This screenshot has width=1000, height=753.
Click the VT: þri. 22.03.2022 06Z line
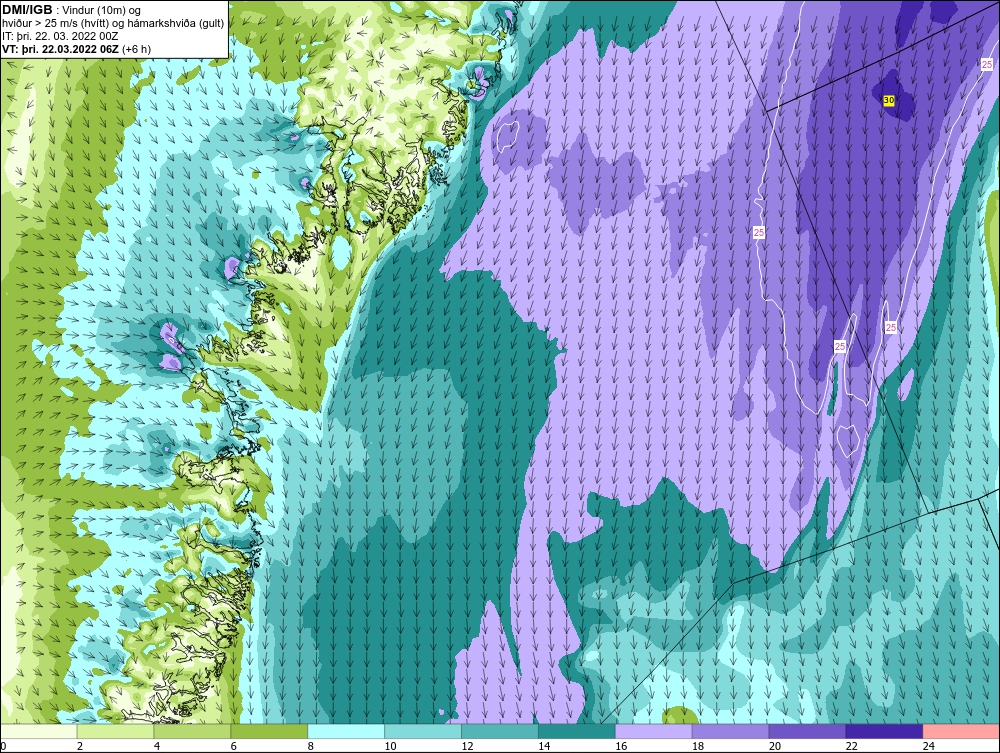[x=77, y=49]
